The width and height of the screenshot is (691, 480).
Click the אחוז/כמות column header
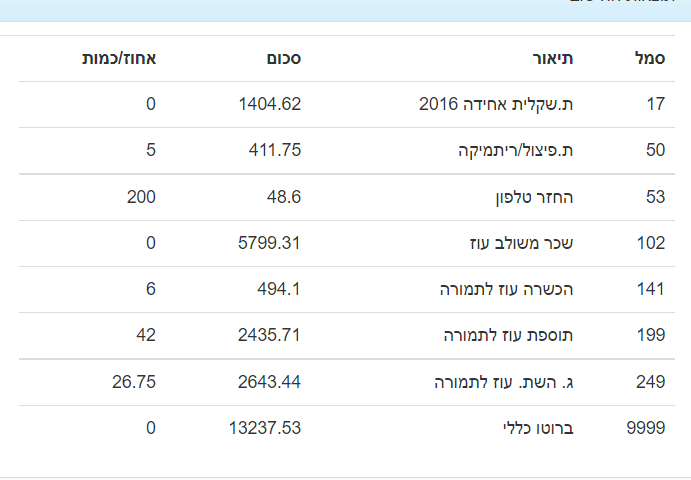(x=119, y=59)
